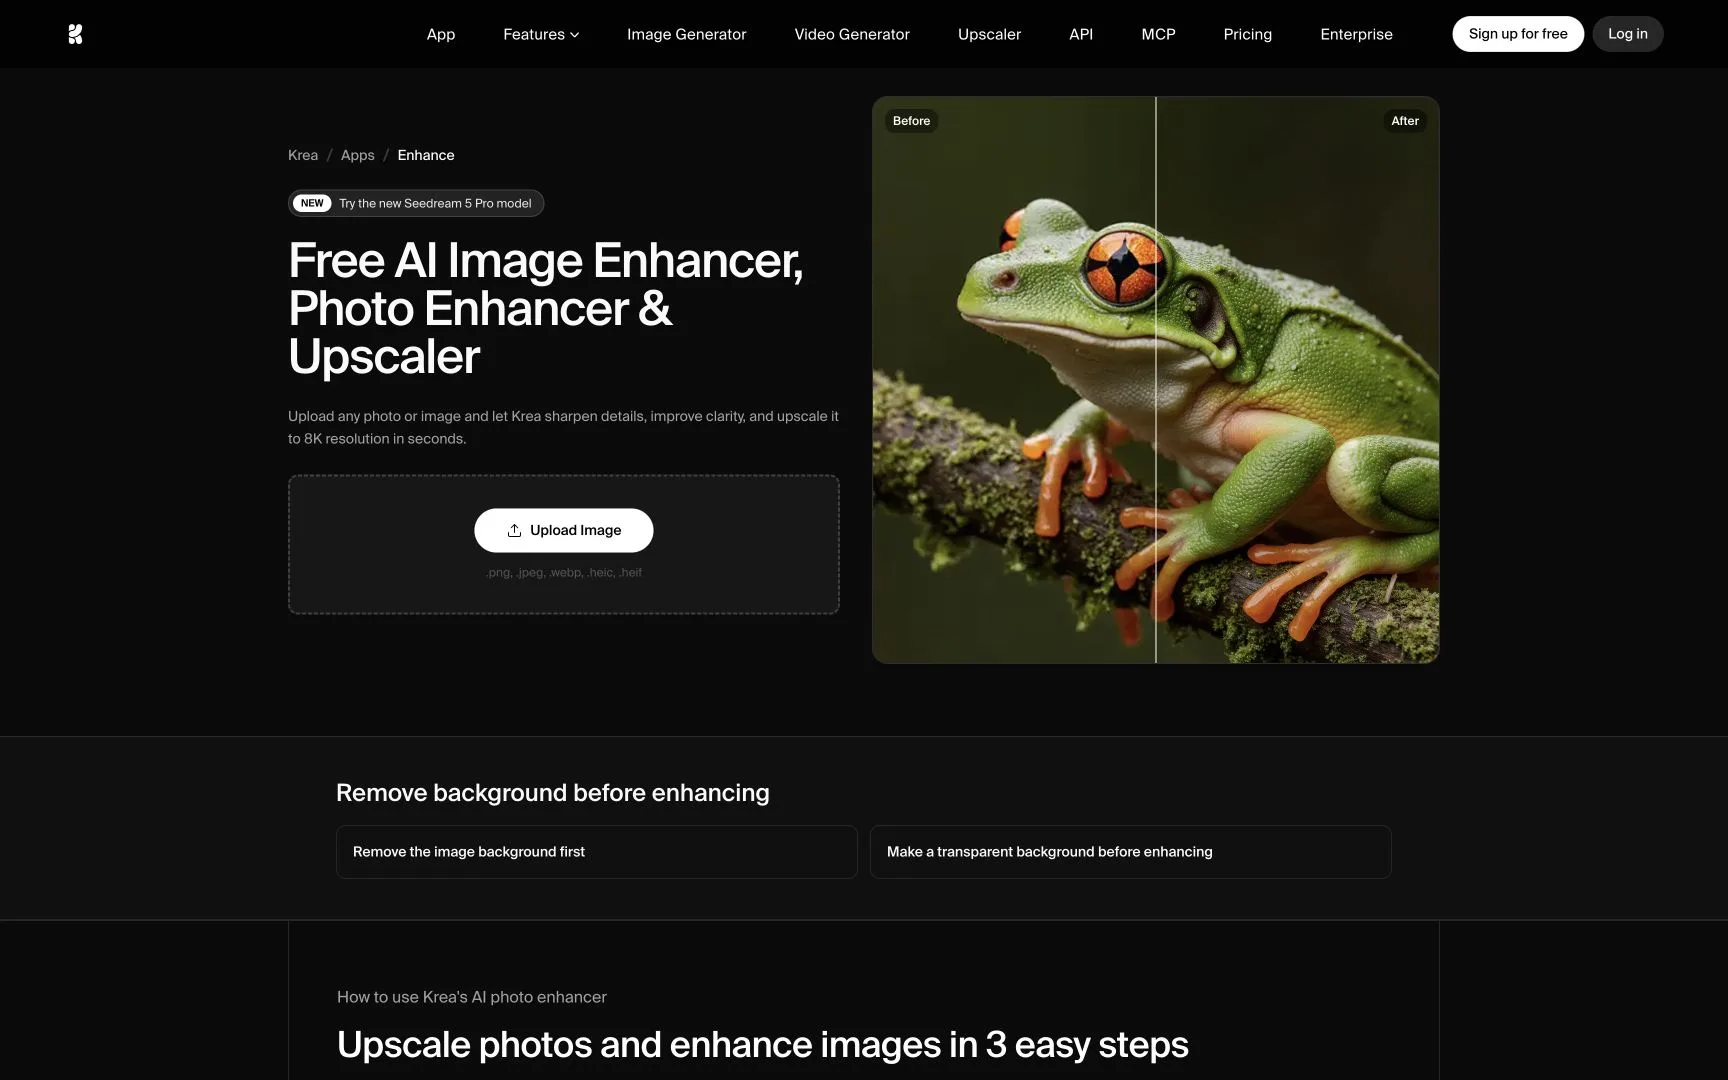Open the Upscaler nav item
Screen dimensions: 1728x1080
[x=989, y=34]
